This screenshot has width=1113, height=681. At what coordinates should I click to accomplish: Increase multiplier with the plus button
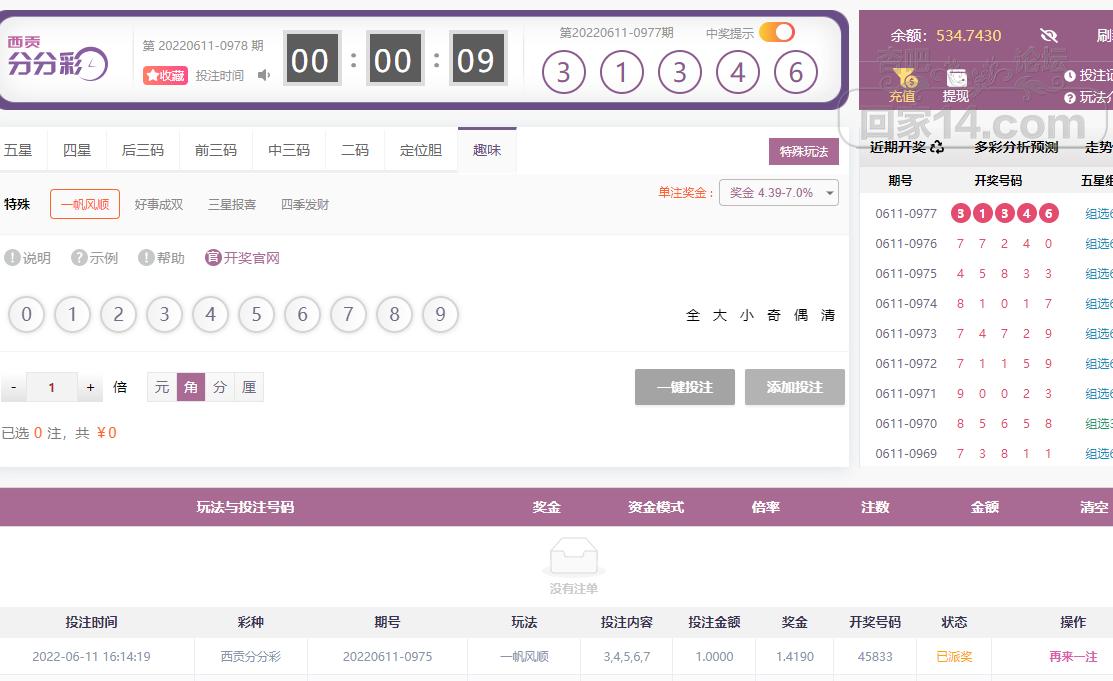tap(90, 387)
